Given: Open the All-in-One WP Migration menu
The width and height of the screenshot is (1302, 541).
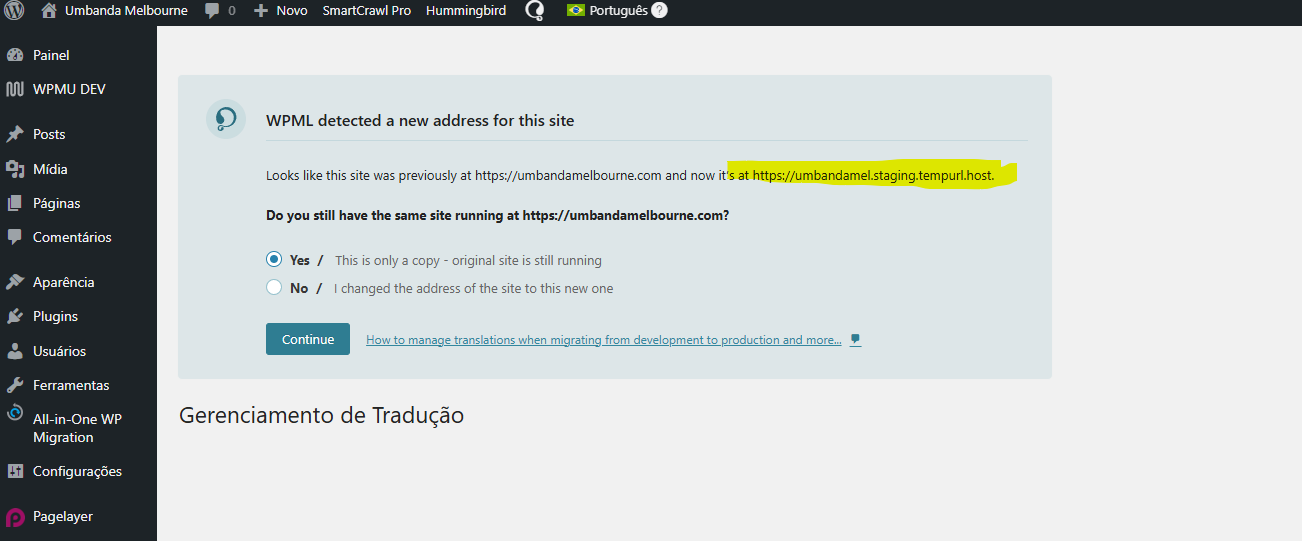Looking at the screenshot, I should 78,428.
